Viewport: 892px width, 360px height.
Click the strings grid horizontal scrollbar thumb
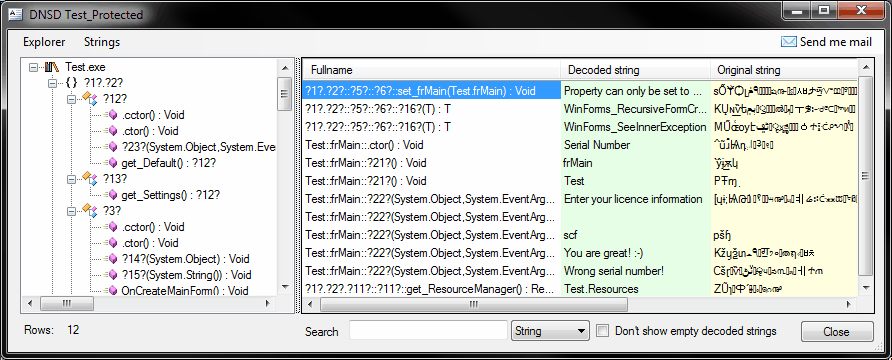(x=473, y=305)
